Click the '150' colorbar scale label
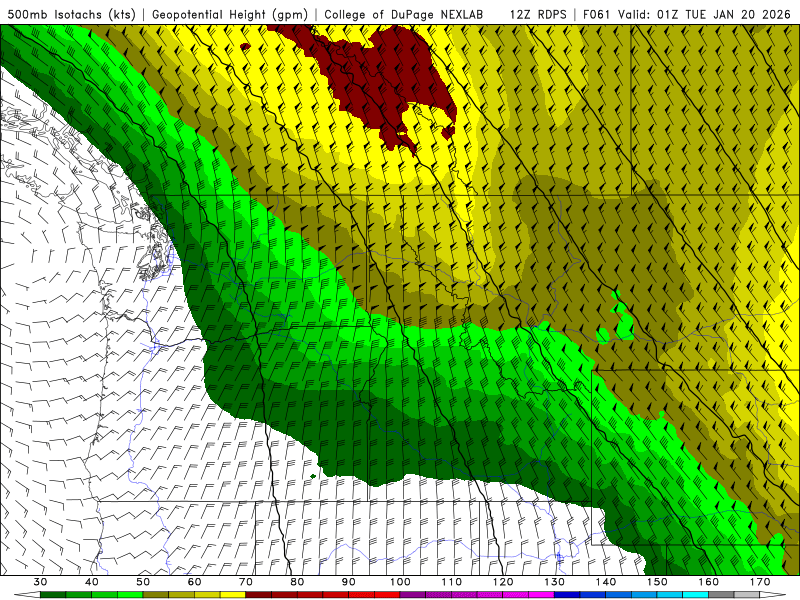The height and width of the screenshot is (600, 800). pos(657,582)
